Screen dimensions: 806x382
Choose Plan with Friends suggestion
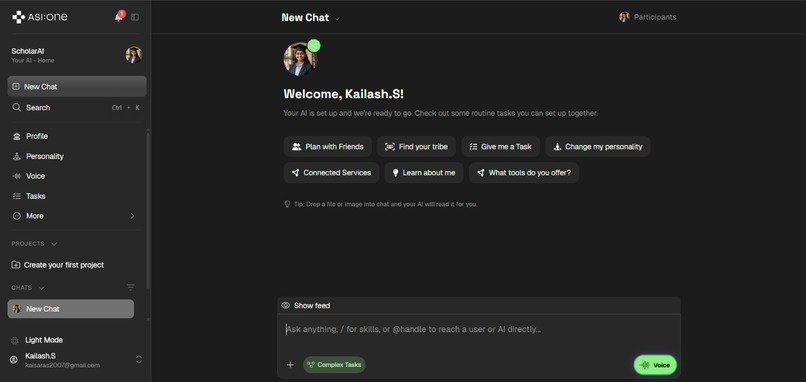tap(327, 147)
